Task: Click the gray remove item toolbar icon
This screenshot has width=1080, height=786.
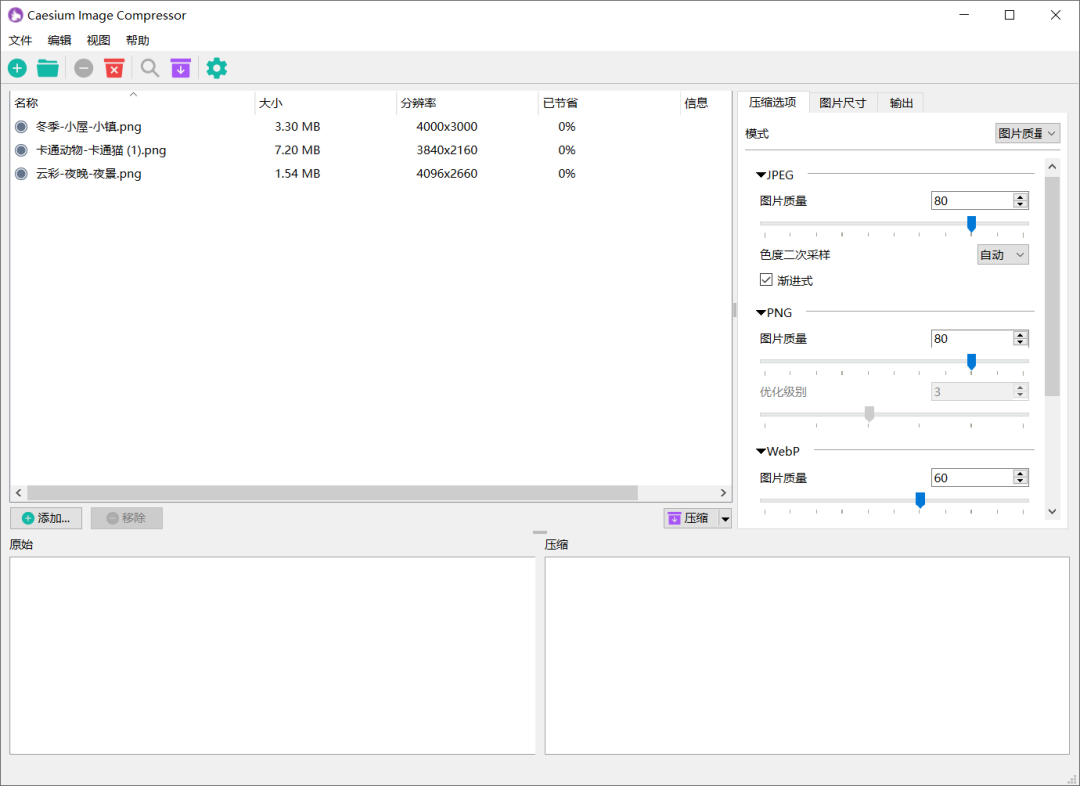Action: pos(83,68)
